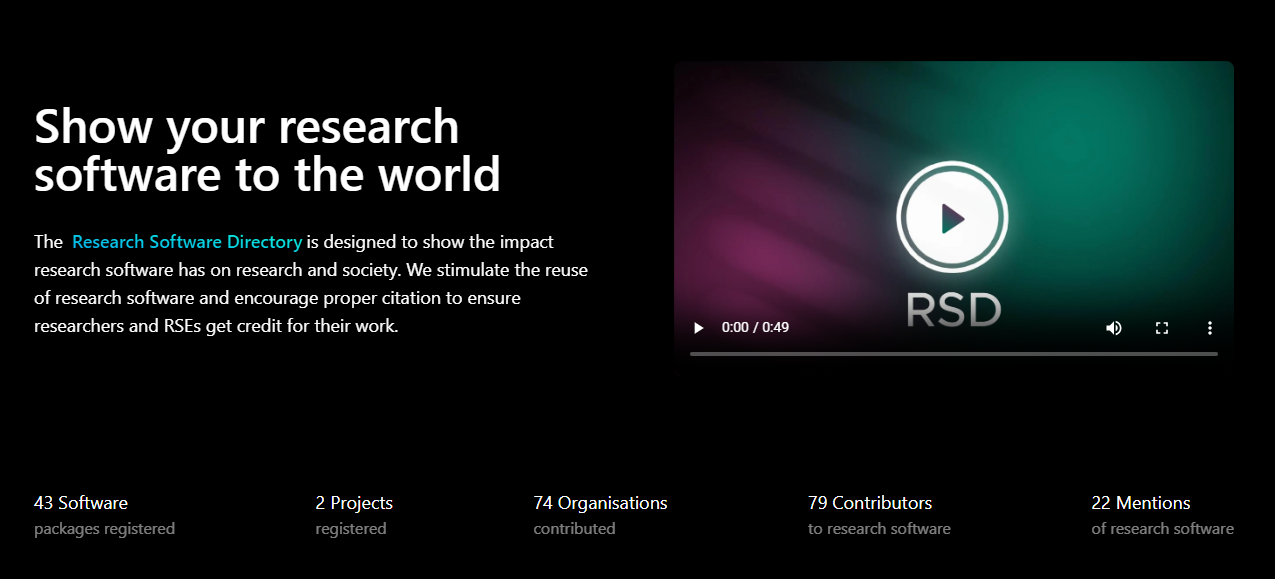Viewport: 1275px width, 579px height.
Task: Click the "packages registered" caption
Action: 104,529
